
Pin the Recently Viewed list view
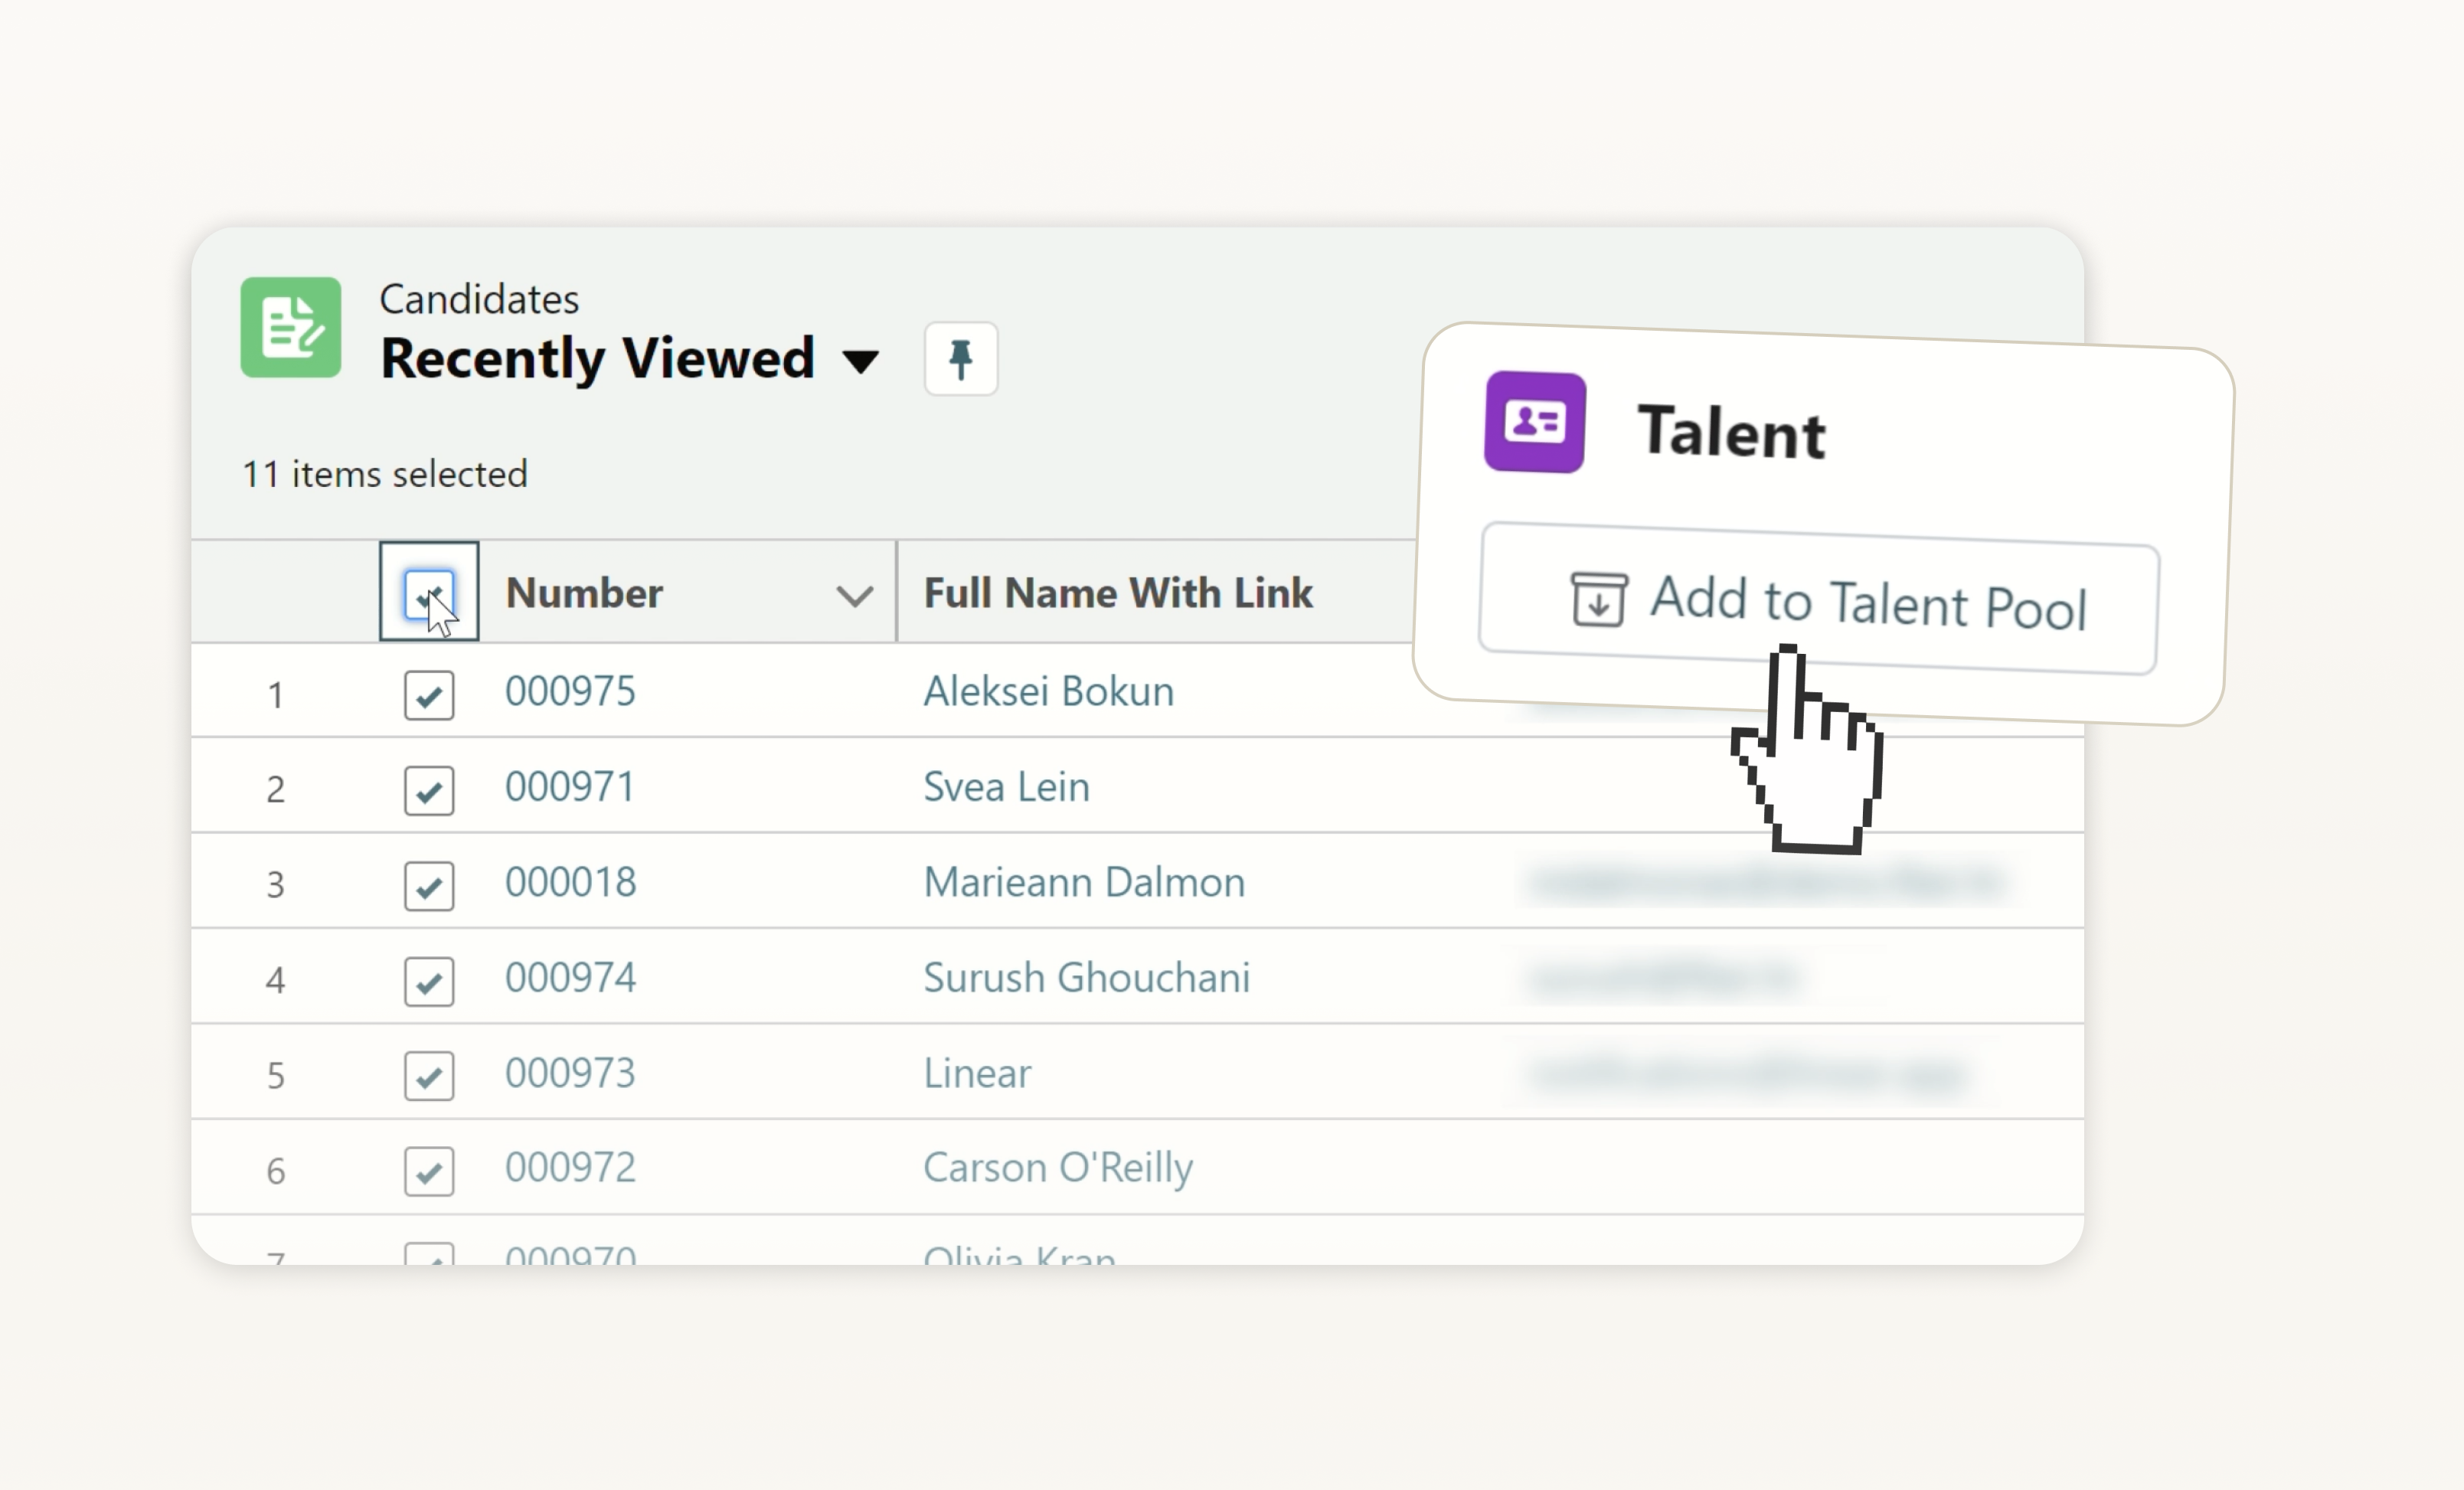pos(960,358)
